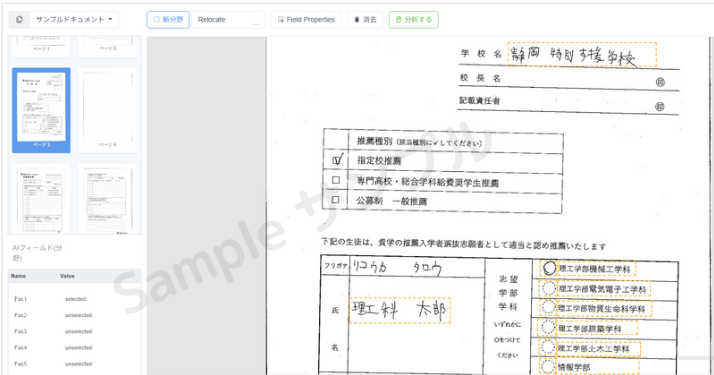Expand the Relocate dropdown field
This screenshot has width=714, height=375.
click(x=228, y=20)
